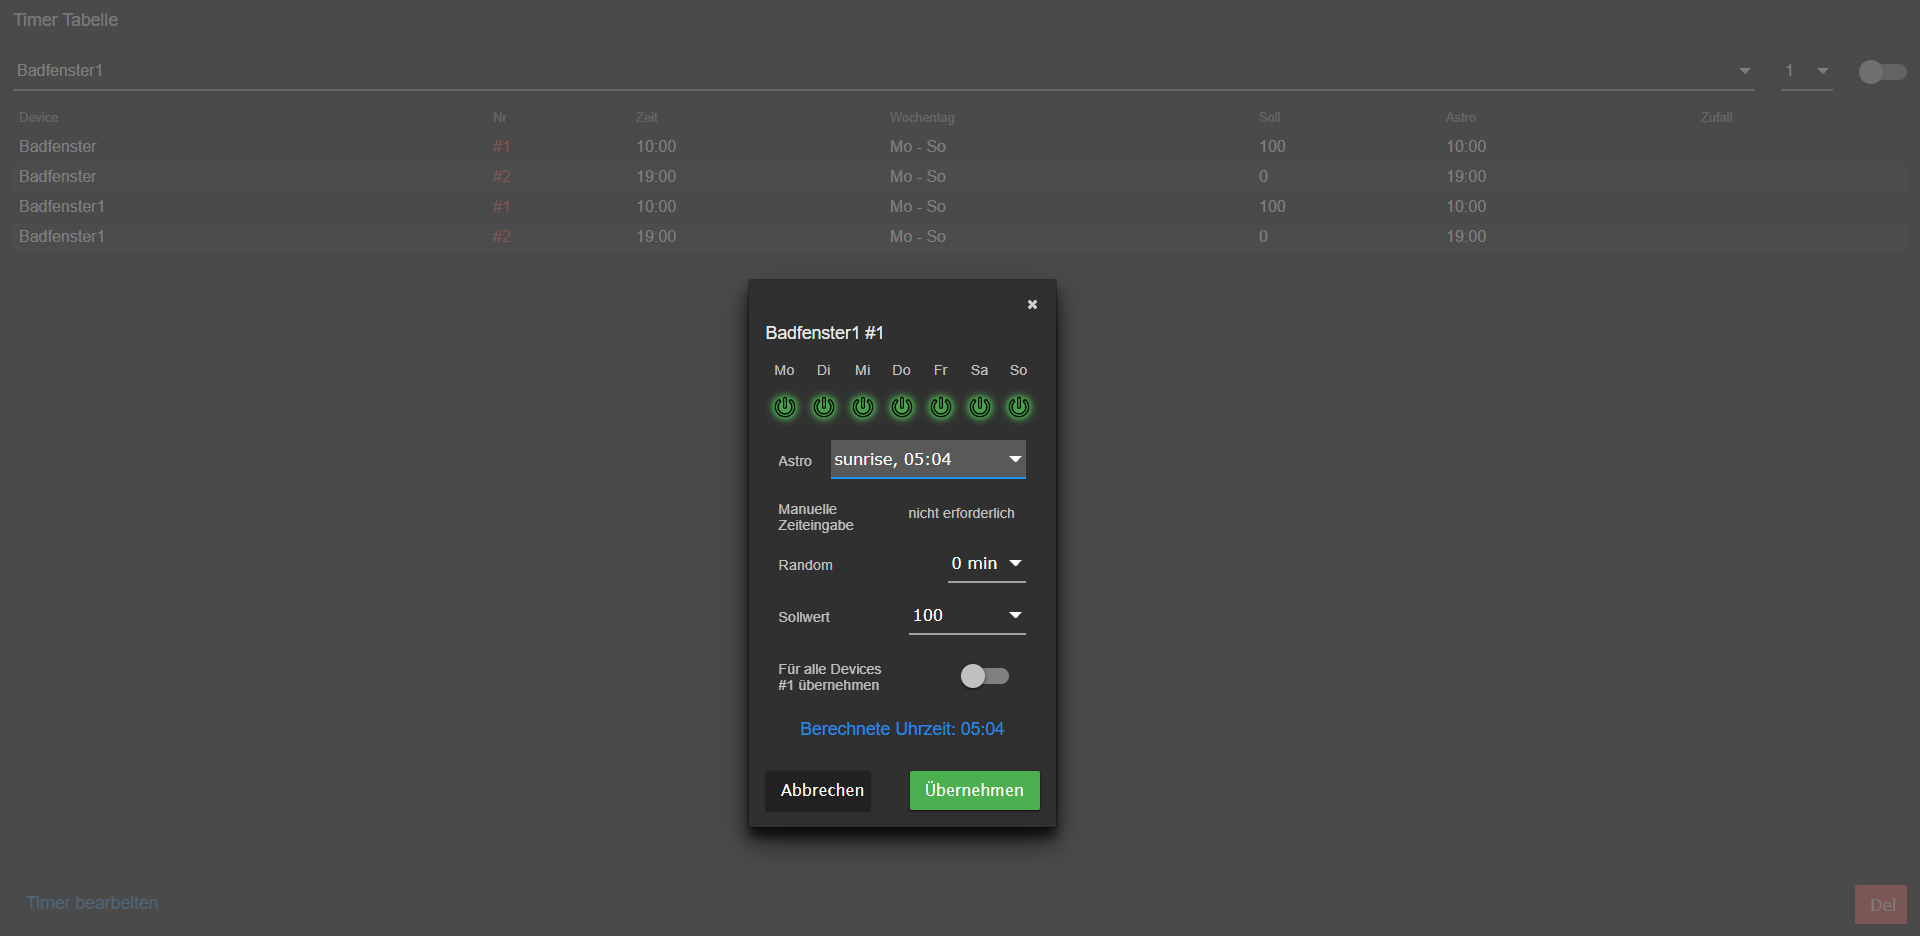Viewport: 1920px width, 936px height.
Task: Click 'Berechnete Uhrzeit: 05:04' text
Action: [x=902, y=729]
